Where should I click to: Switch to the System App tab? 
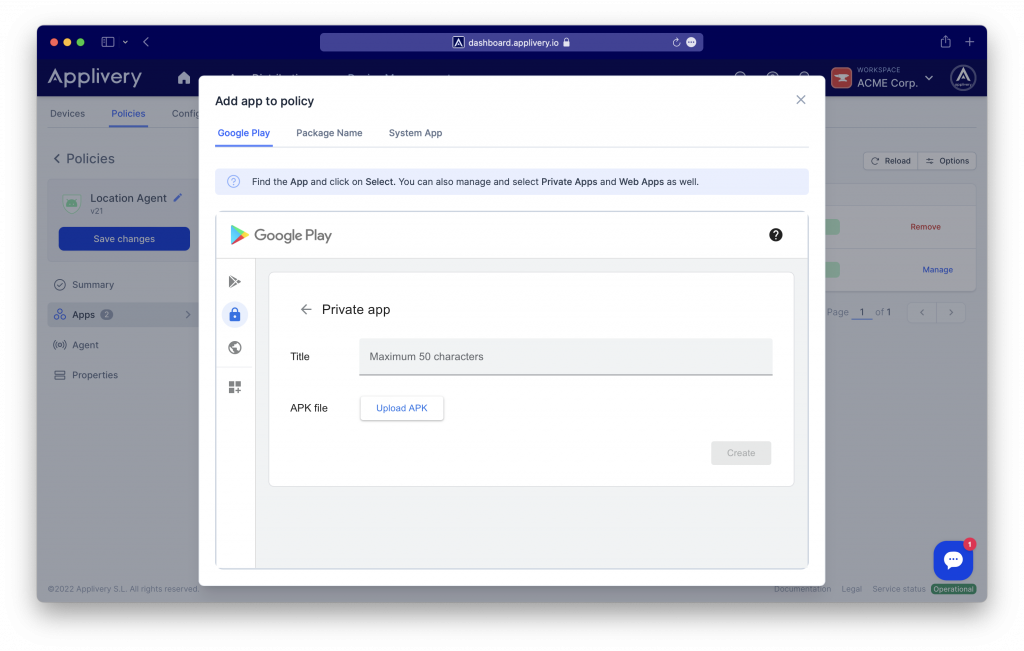click(x=415, y=133)
